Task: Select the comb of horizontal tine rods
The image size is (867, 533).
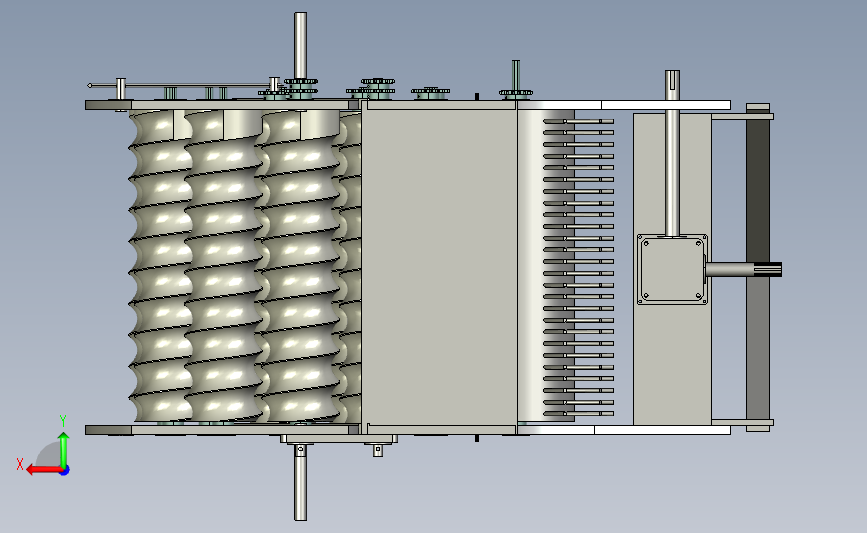Action: pyautogui.click(x=578, y=267)
